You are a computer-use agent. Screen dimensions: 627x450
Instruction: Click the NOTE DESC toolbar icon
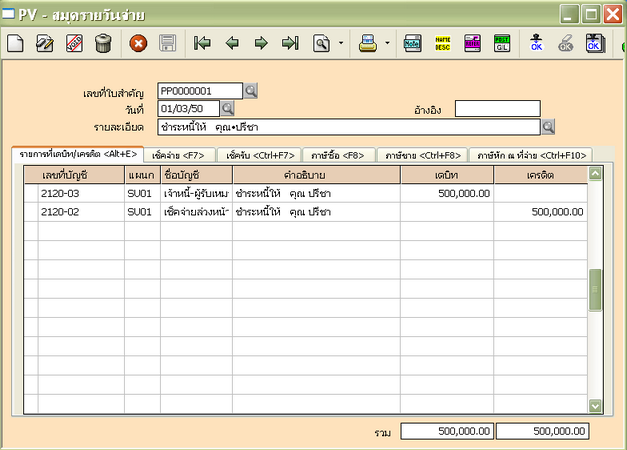pos(441,43)
